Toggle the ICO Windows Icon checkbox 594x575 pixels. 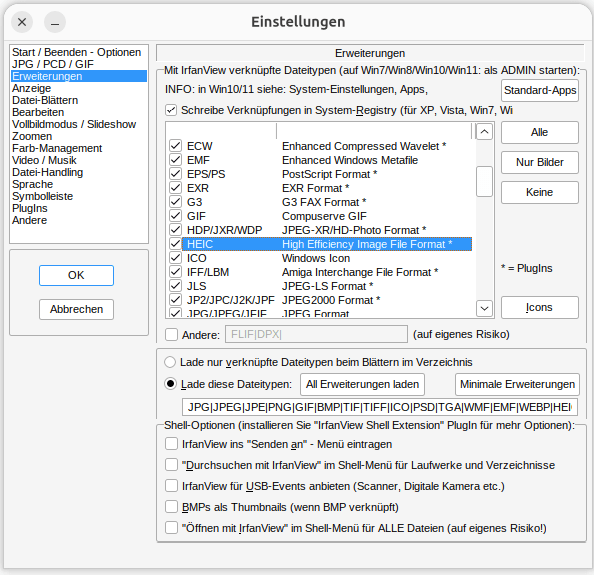coord(175,258)
